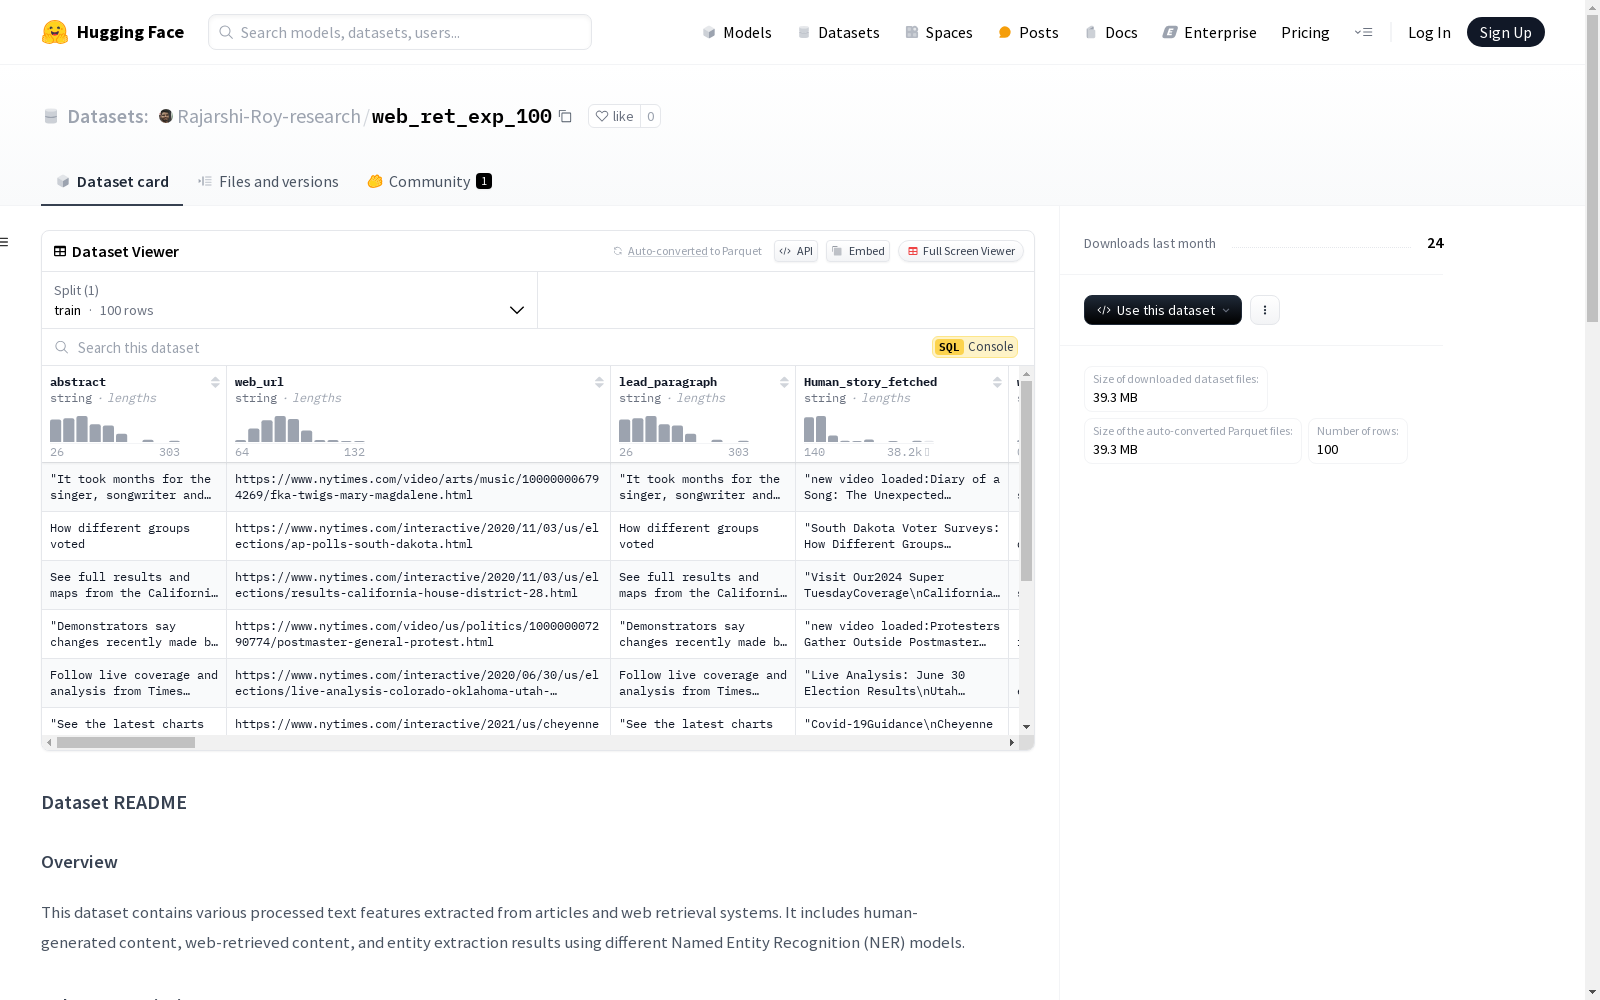Expand the Split train dropdown
The width and height of the screenshot is (1600, 1000).
[x=289, y=300]
